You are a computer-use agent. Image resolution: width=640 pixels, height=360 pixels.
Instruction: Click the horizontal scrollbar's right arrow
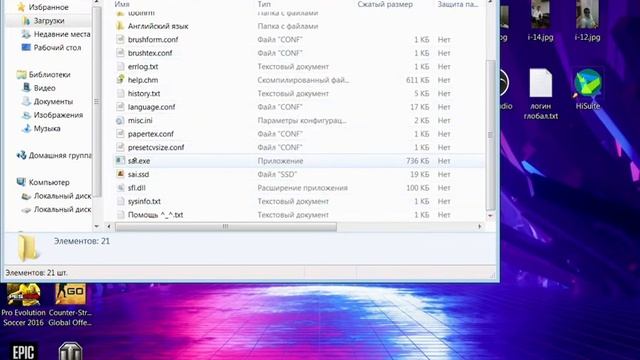tap(480, 227)
